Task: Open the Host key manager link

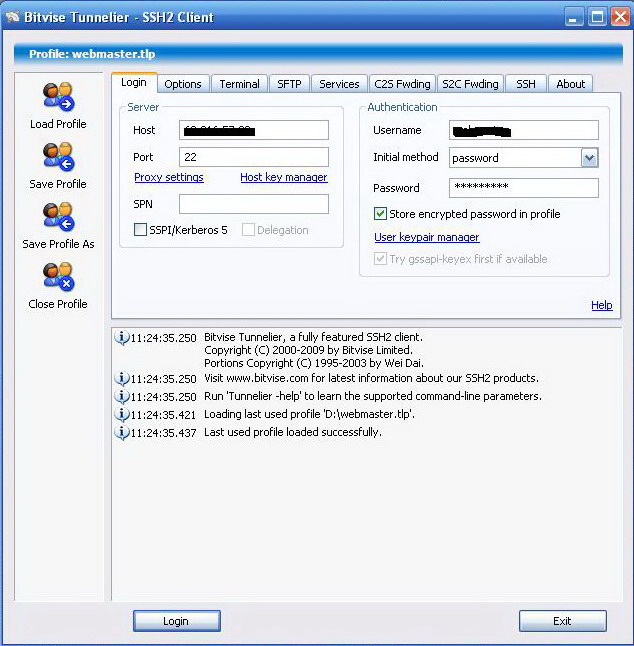Action: pos(284,177)
